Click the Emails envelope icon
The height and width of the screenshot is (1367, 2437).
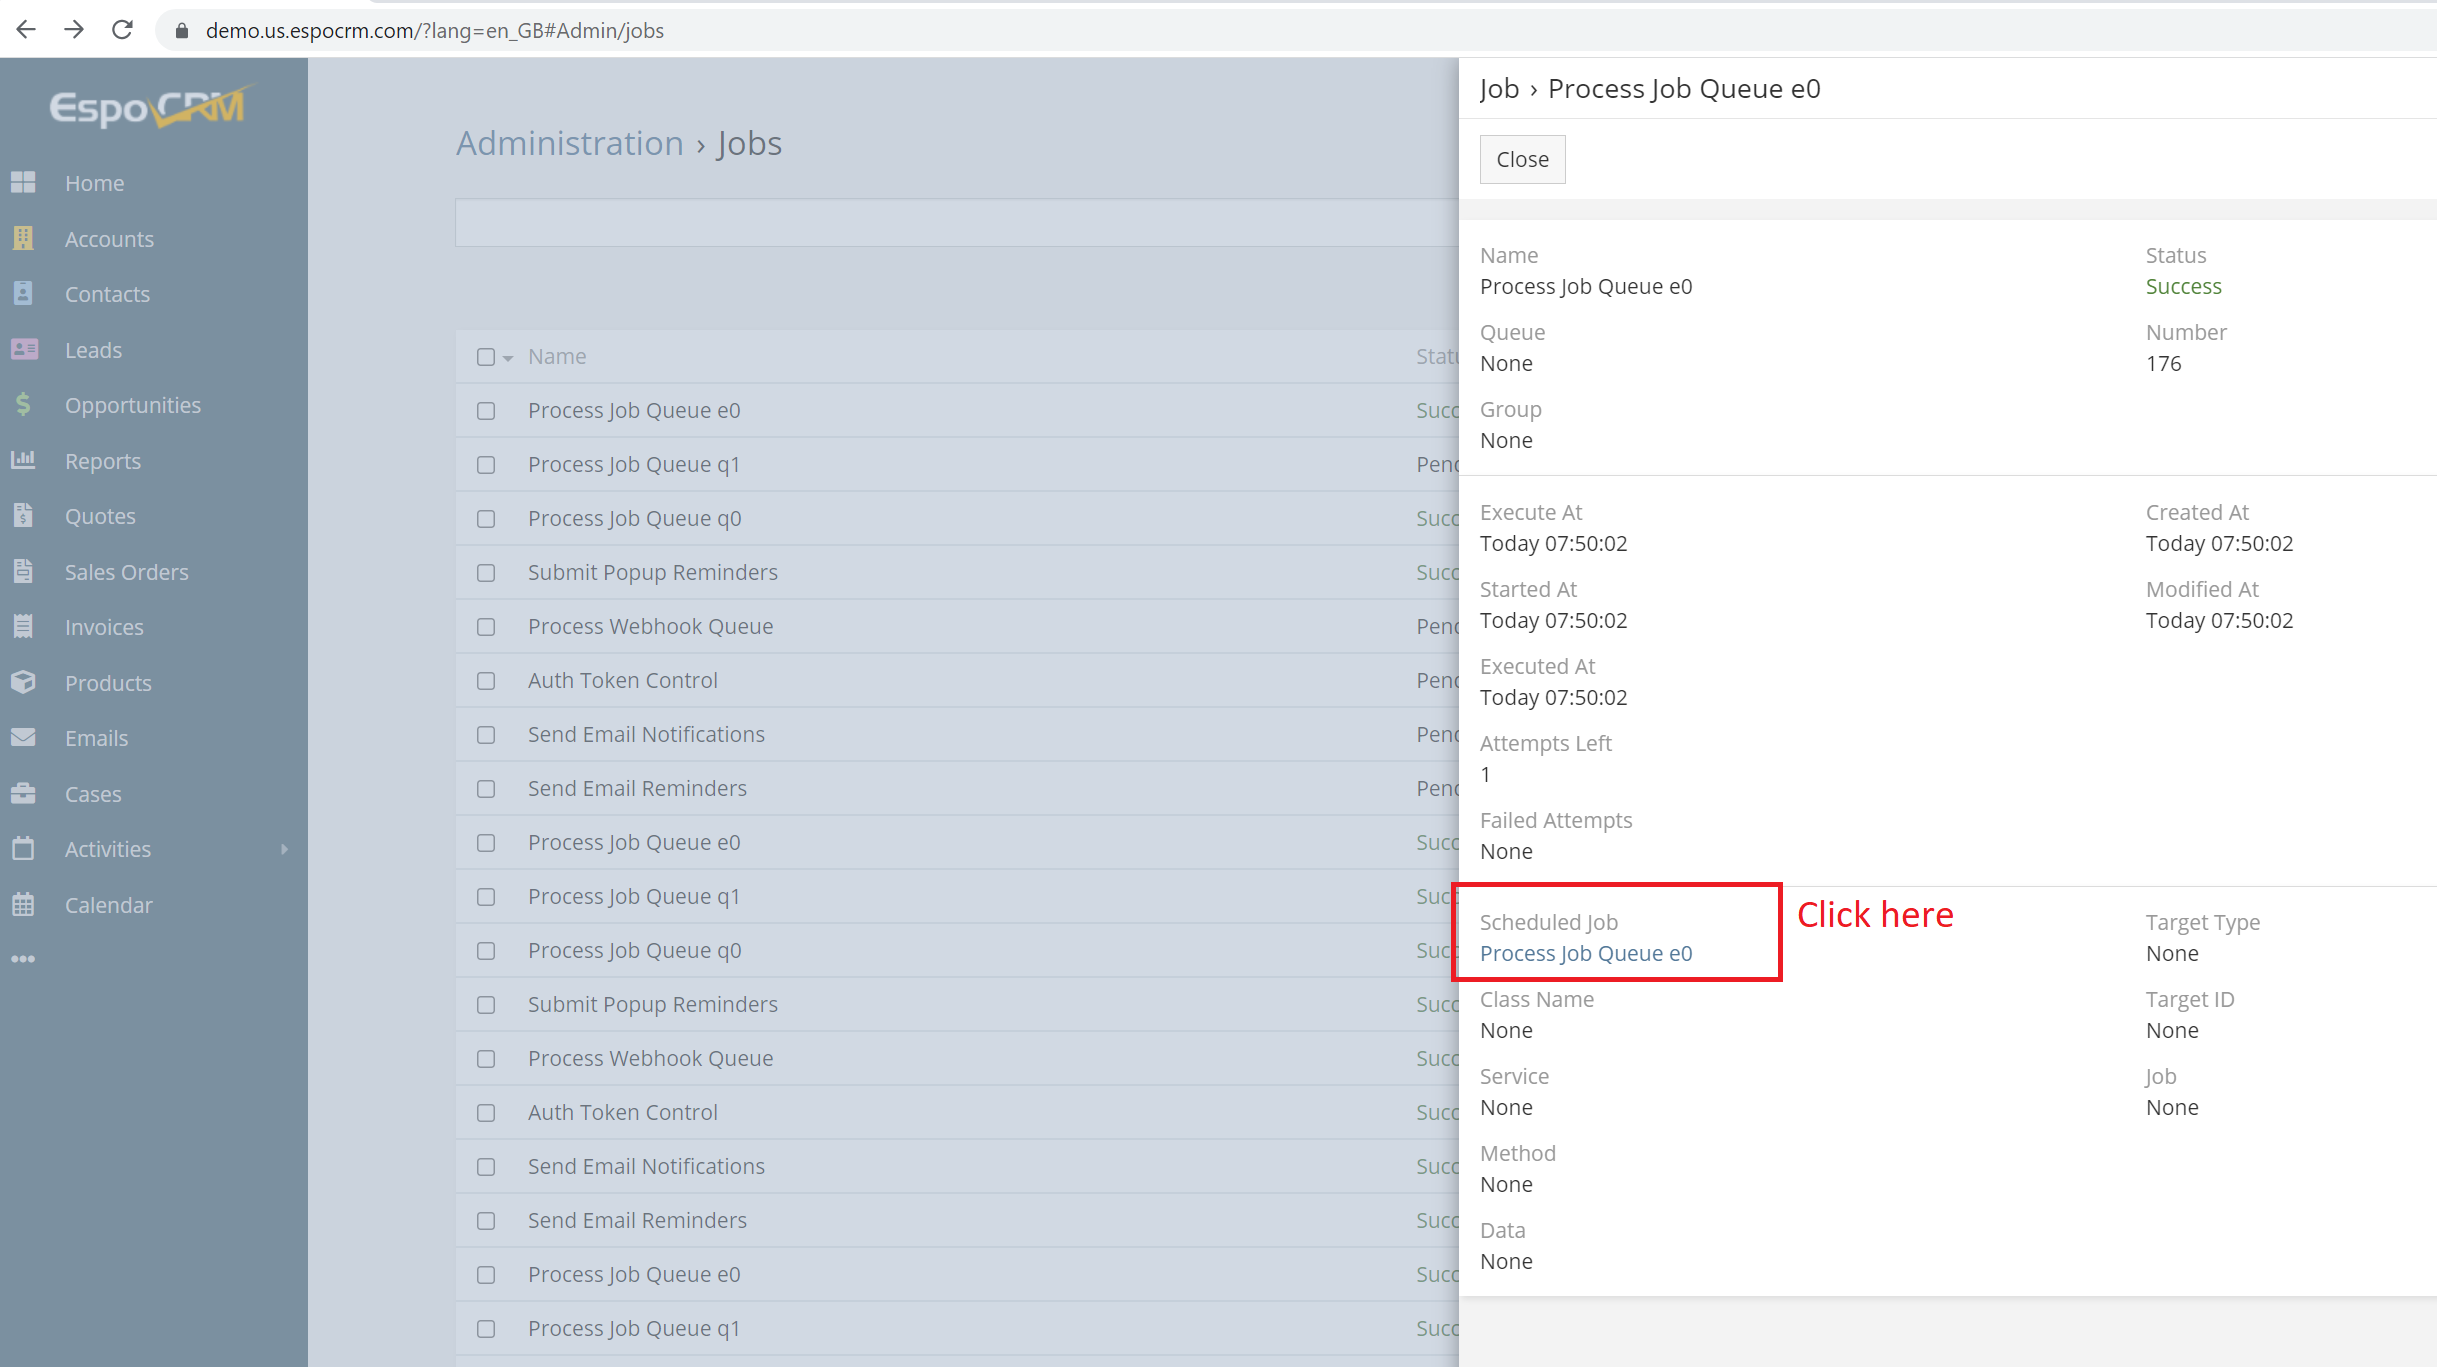tap(23, 737)
